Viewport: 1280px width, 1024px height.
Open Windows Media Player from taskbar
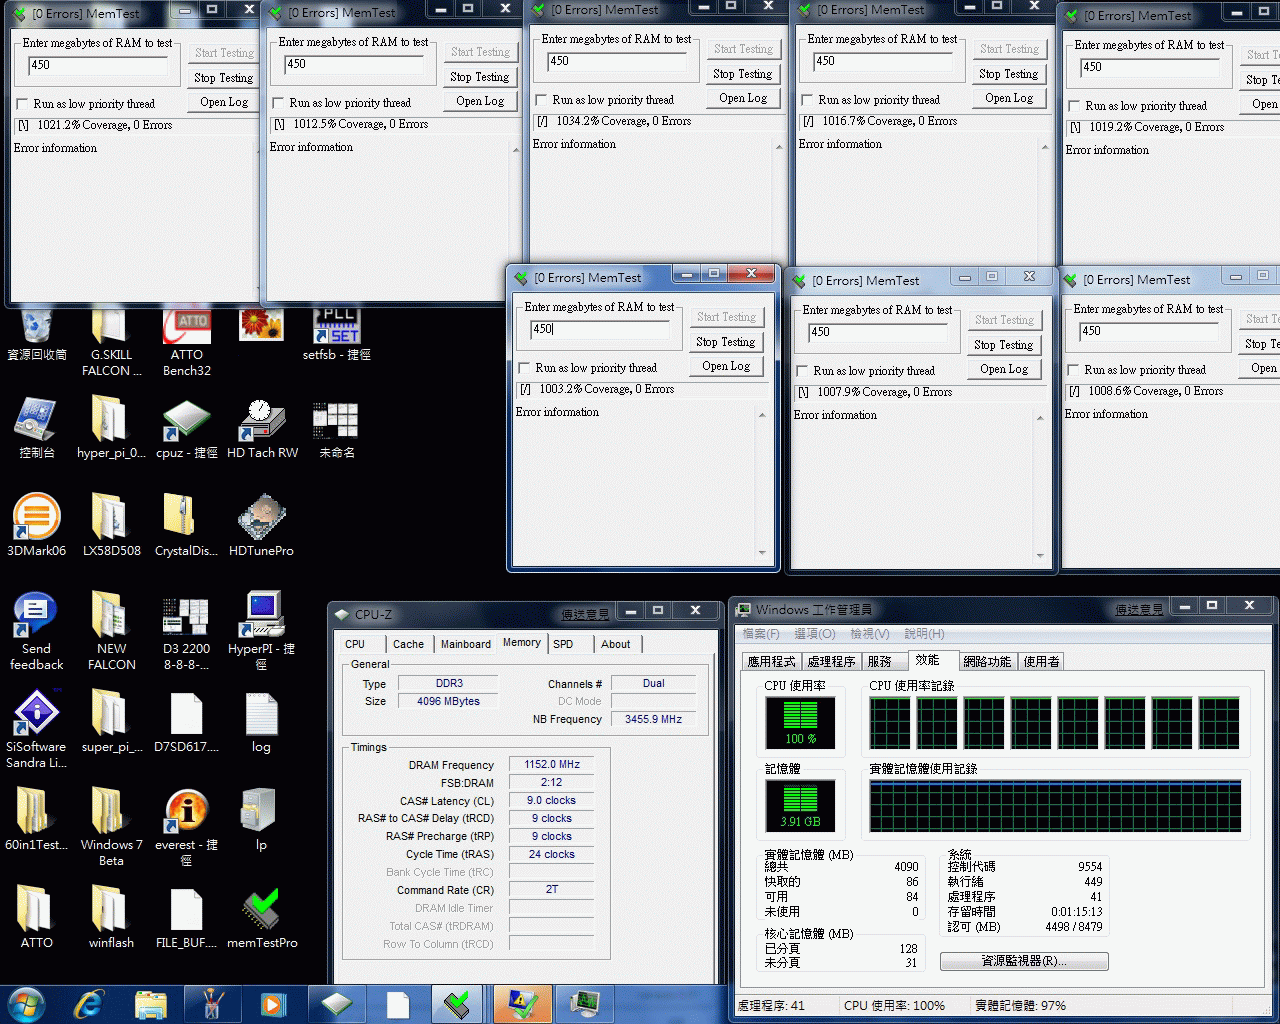(274, 1004)
